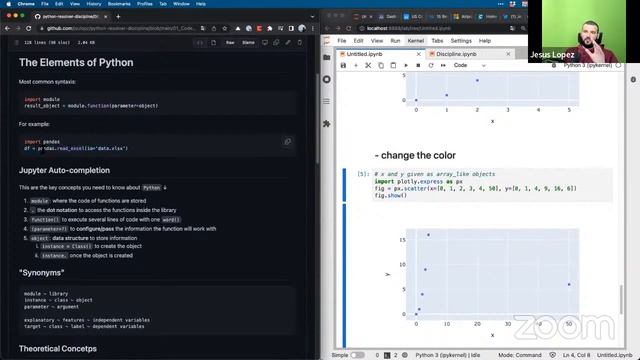640x360 pixels.
Task: Click the '- change the color' markdown heading
Action: pos(415,156)
